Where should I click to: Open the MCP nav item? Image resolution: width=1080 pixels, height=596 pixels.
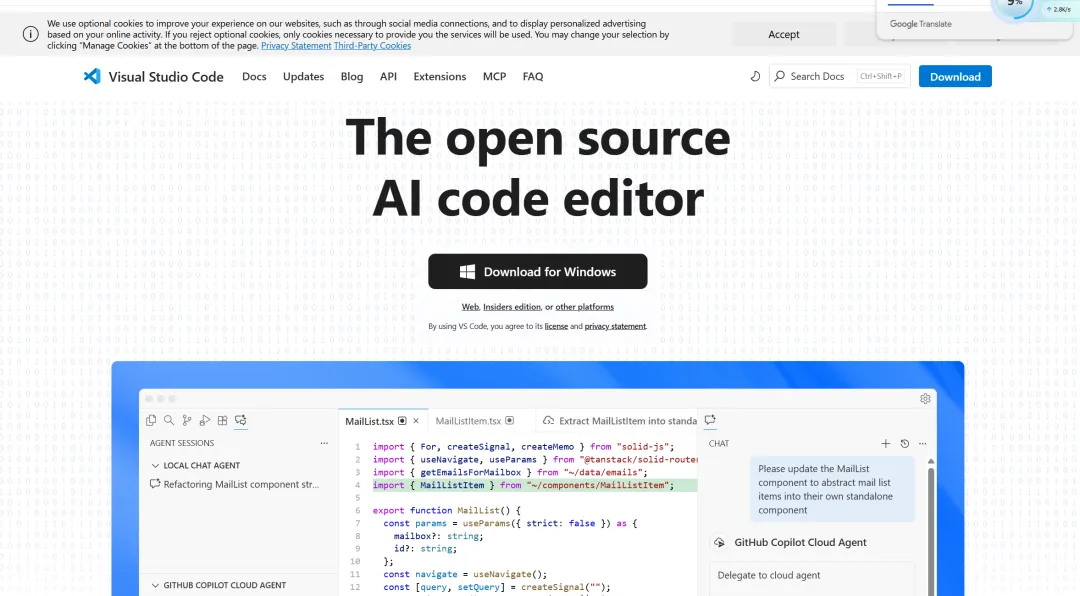pos(495,76)
